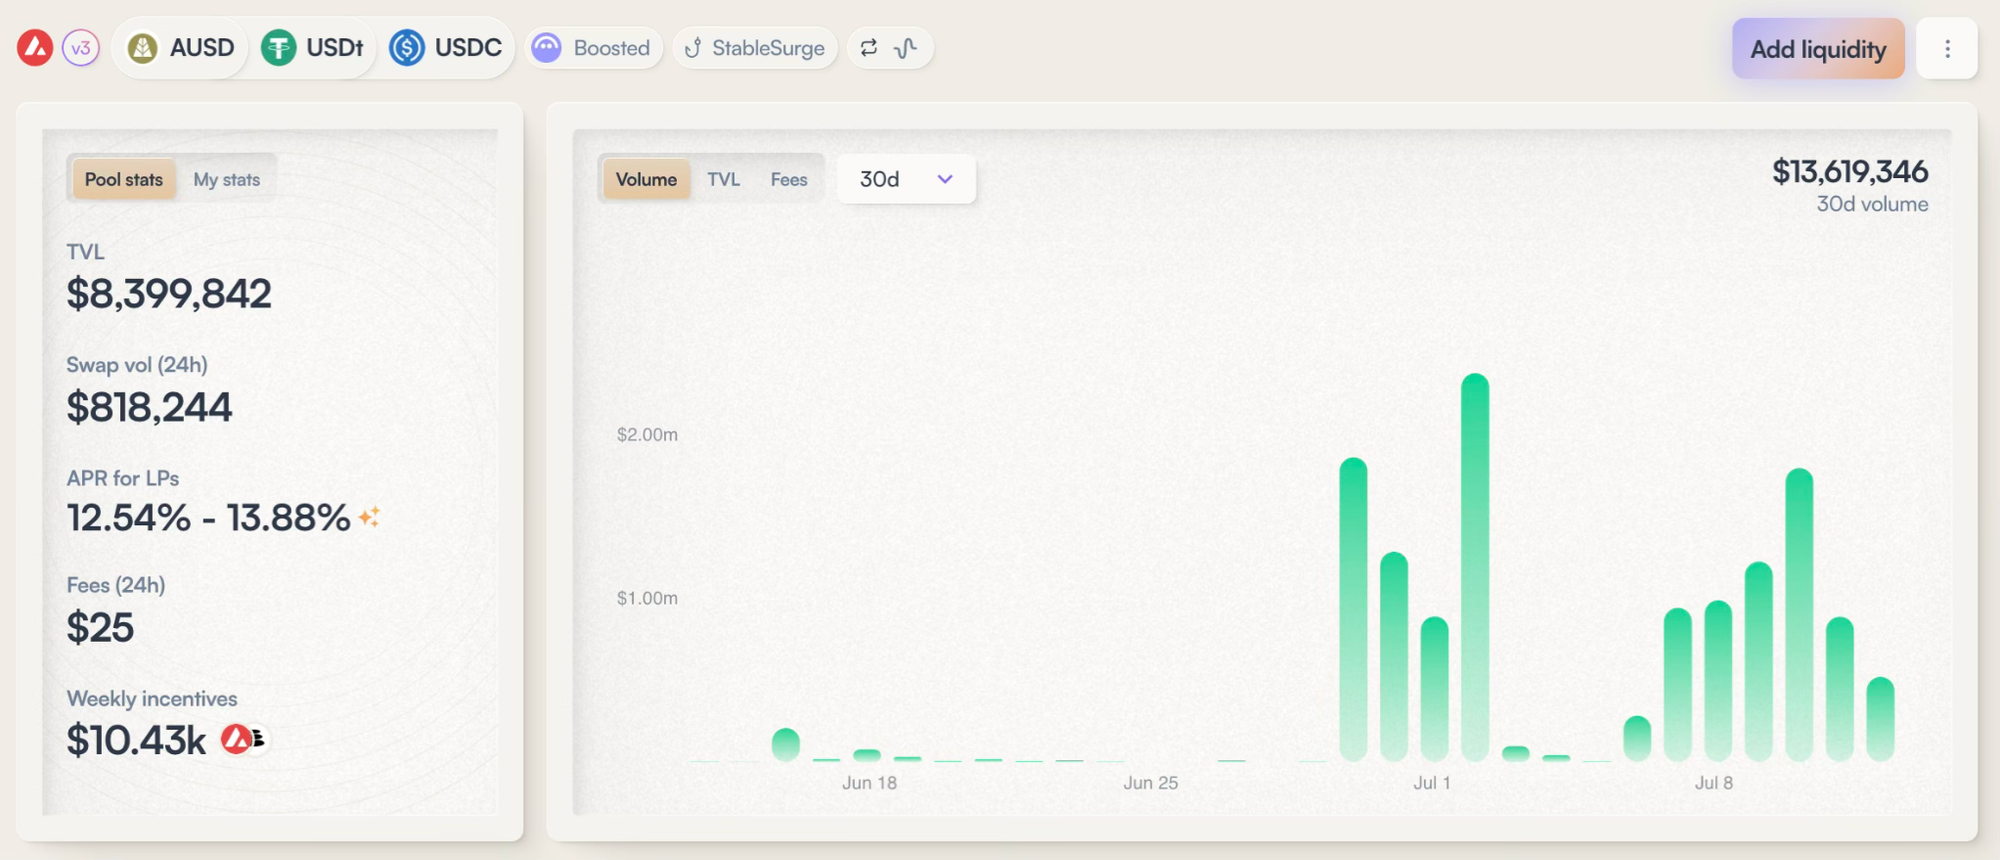Show the Volume chart

tap(646, 180)
